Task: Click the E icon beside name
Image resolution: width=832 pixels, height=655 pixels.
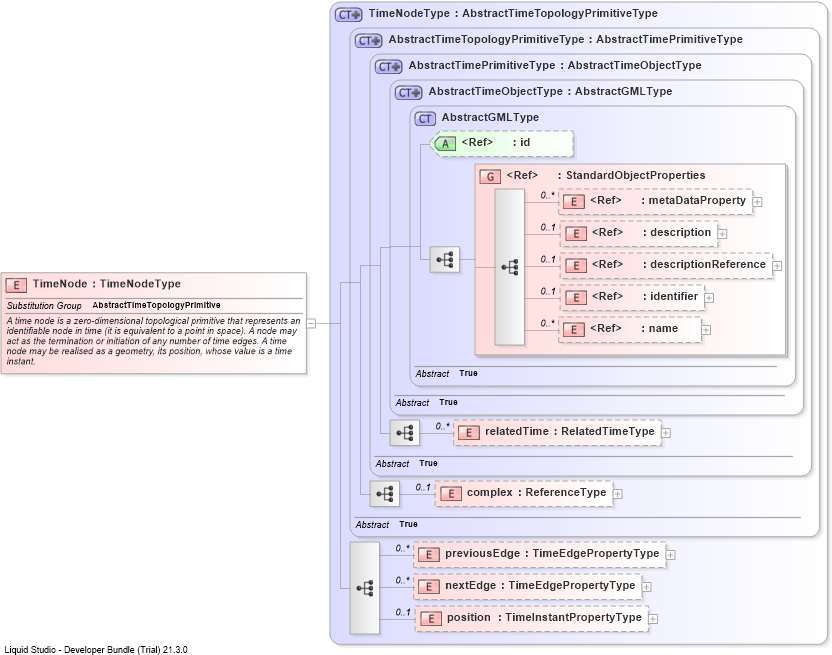Action: (x=574, y=330)
